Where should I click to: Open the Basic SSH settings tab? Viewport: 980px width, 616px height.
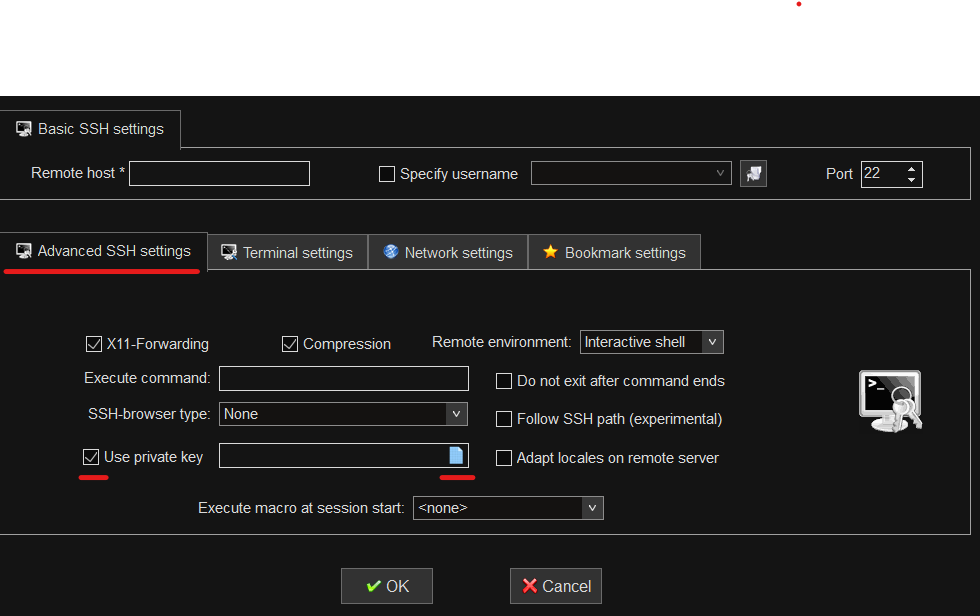coord(90,129)
